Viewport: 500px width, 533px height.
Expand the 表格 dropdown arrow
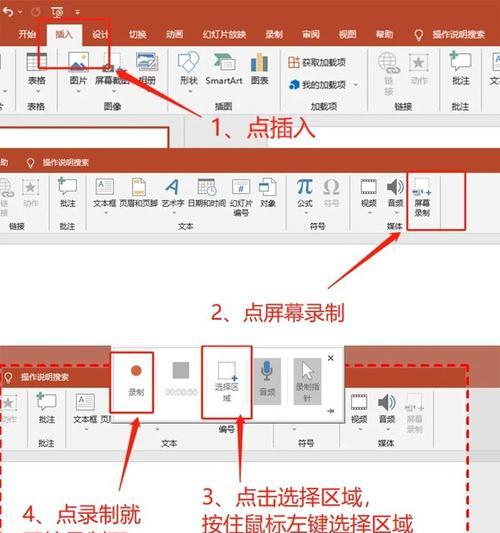coord(37,91)
